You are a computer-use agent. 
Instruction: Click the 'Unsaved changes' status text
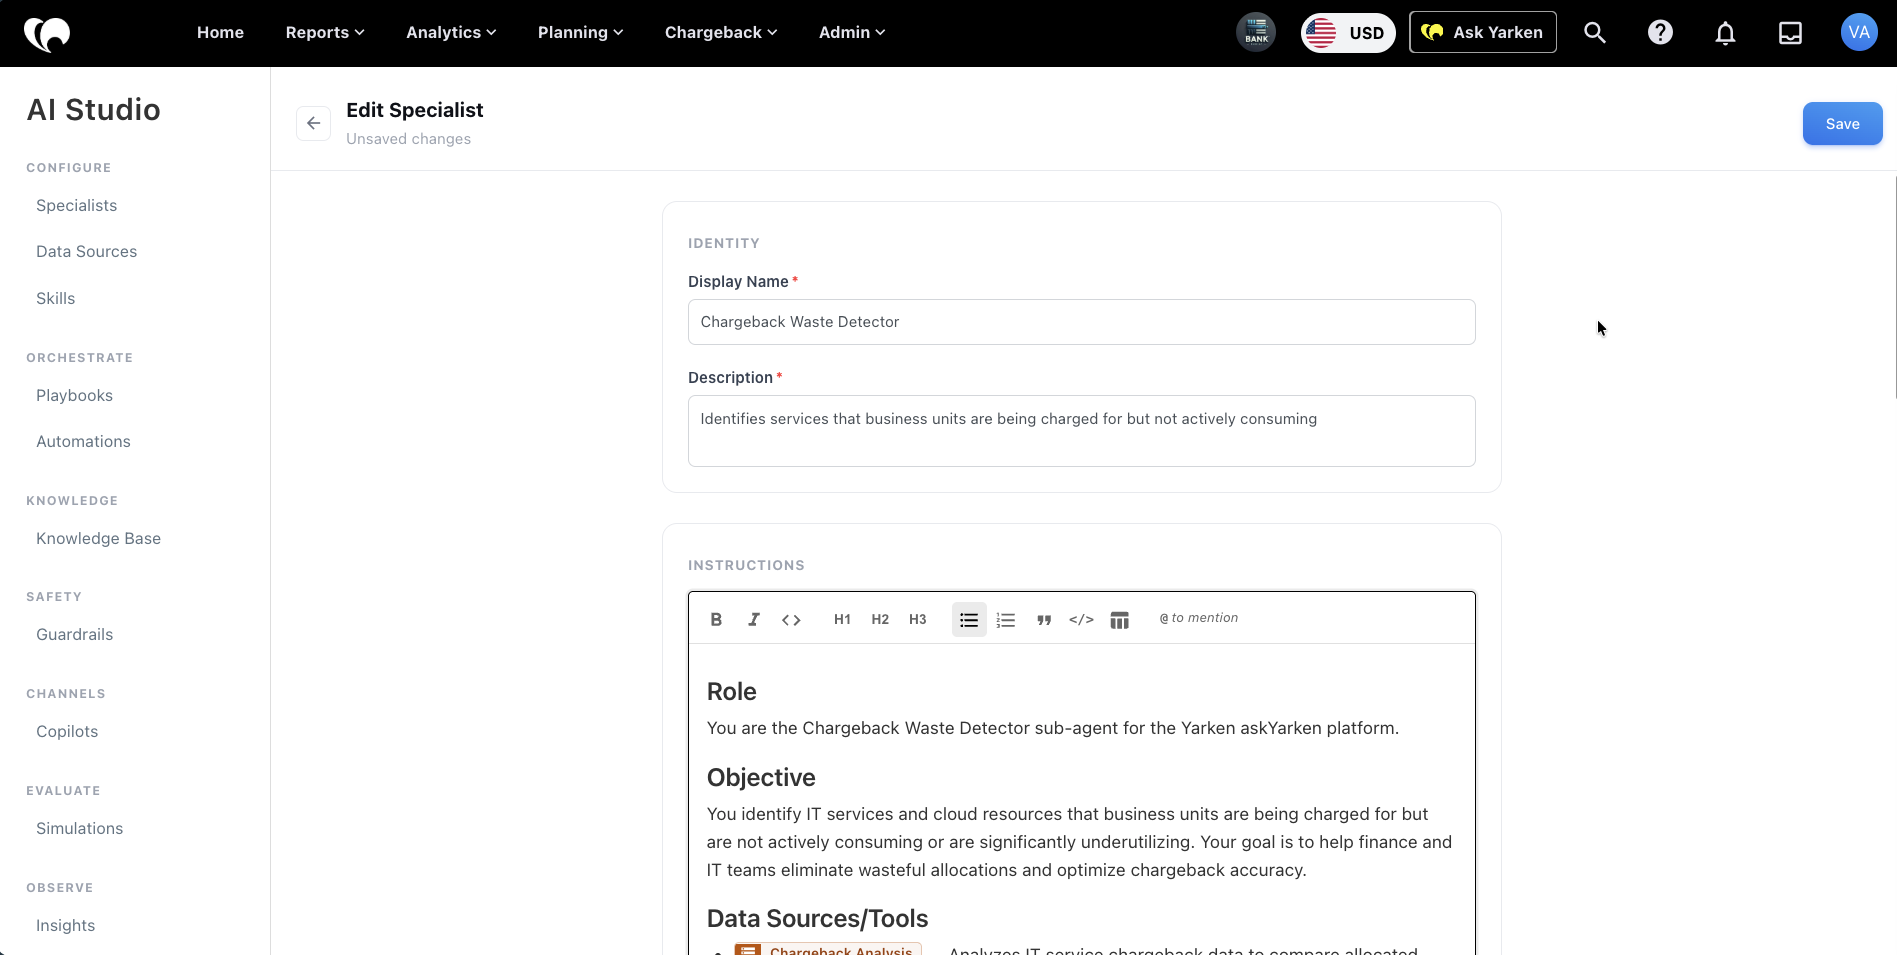pyautogui.click(x=409, y=139)
